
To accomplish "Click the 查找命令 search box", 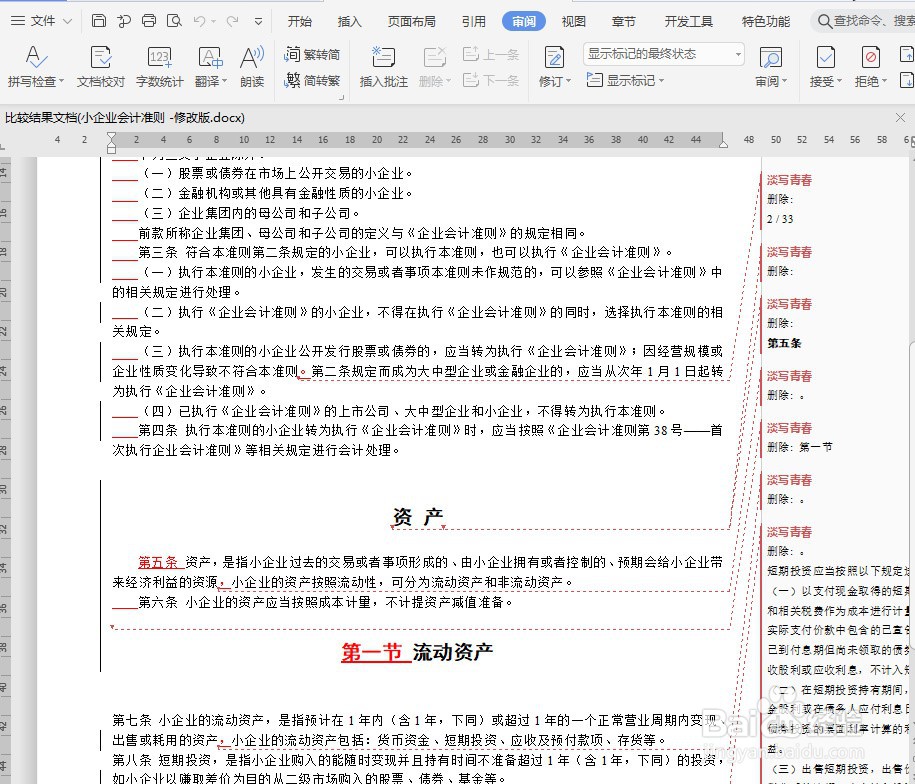I will coord(865,21).
